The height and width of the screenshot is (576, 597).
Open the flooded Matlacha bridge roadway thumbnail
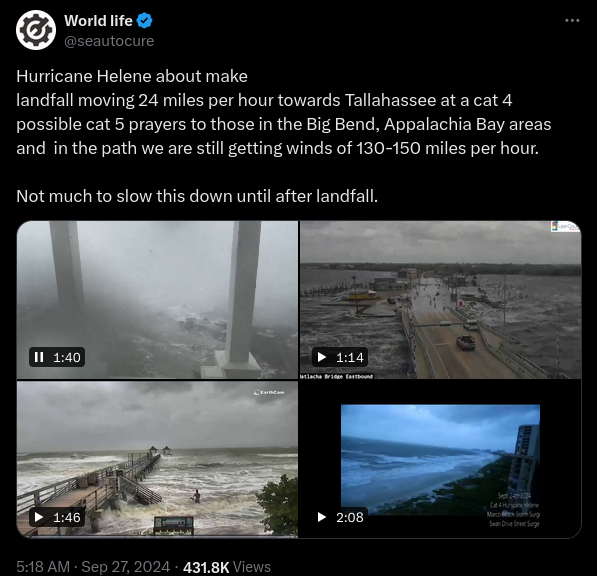click(x=441, y=300)
